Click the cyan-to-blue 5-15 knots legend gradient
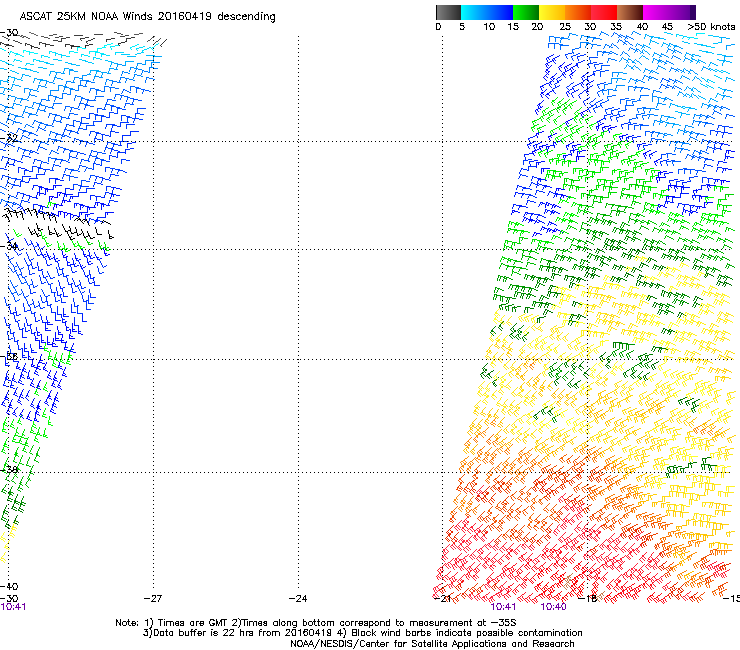 pos(487,12)
